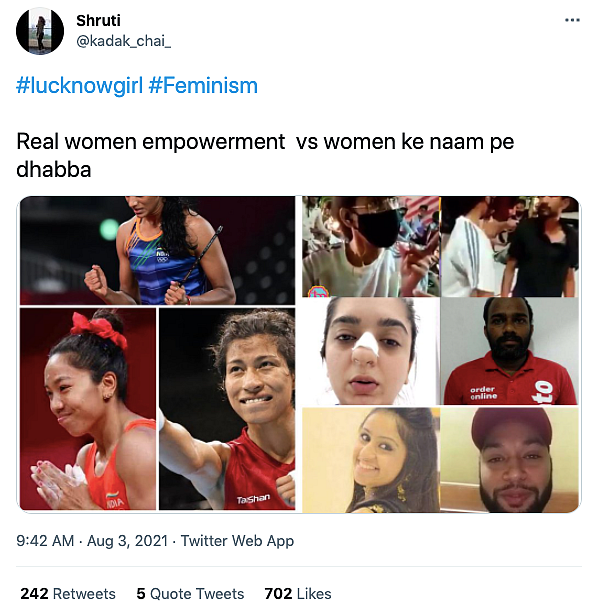Open Shruti's round profile avatar
The image size is (593, 609).
pos(40,31)
